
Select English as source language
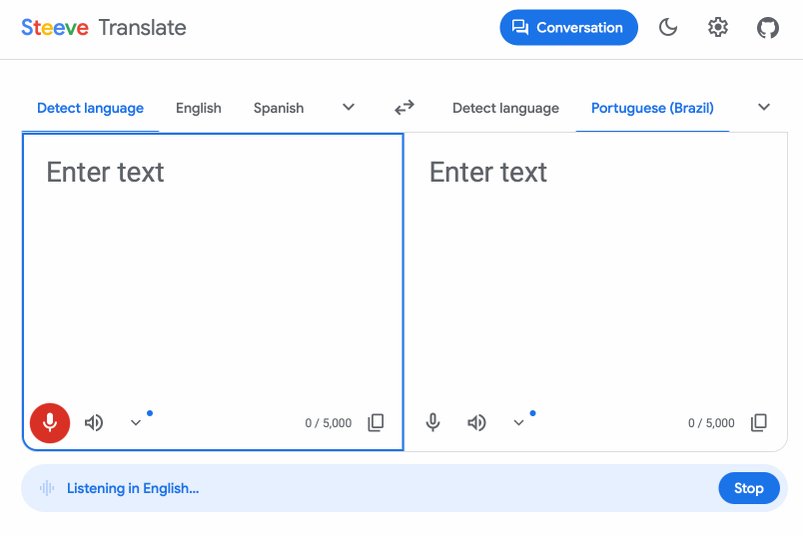click(199, 108)
